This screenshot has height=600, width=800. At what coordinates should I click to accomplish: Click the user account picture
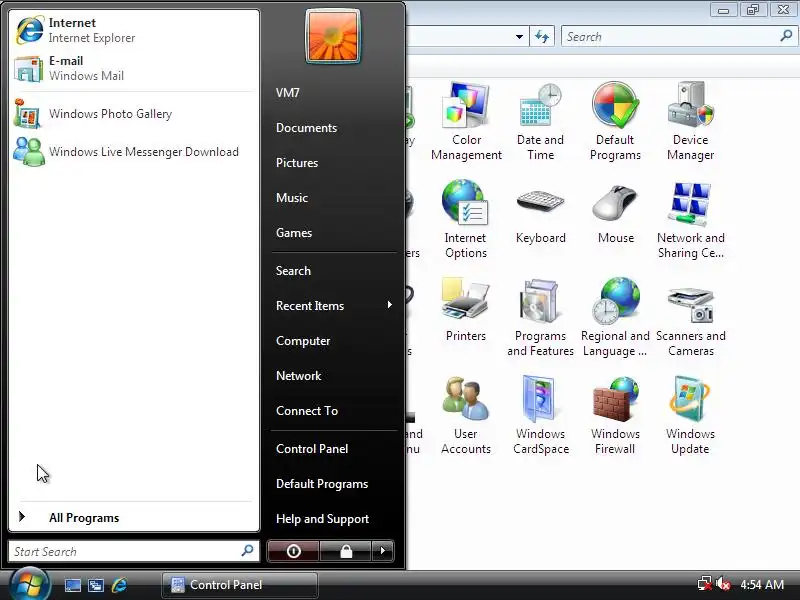click(x=333, y=37)
